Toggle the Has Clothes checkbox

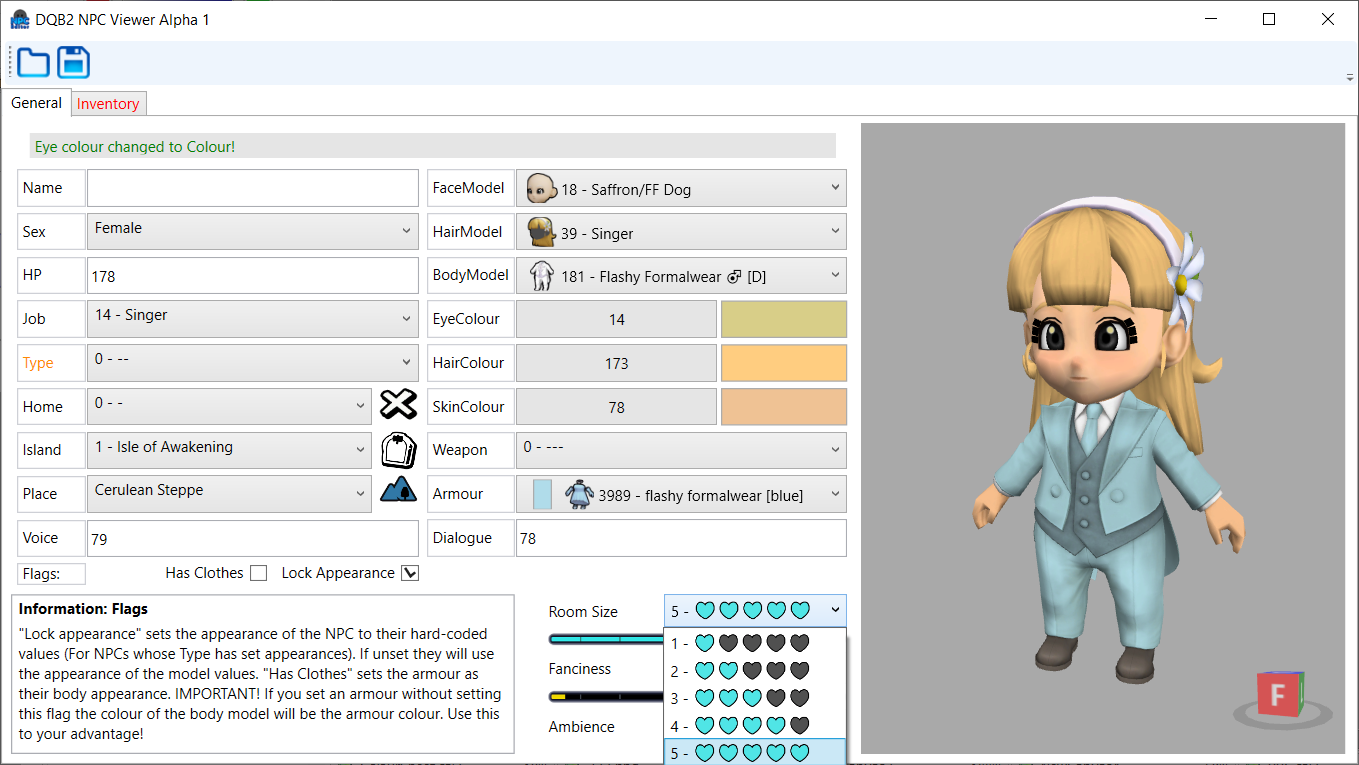click(258, 573)
